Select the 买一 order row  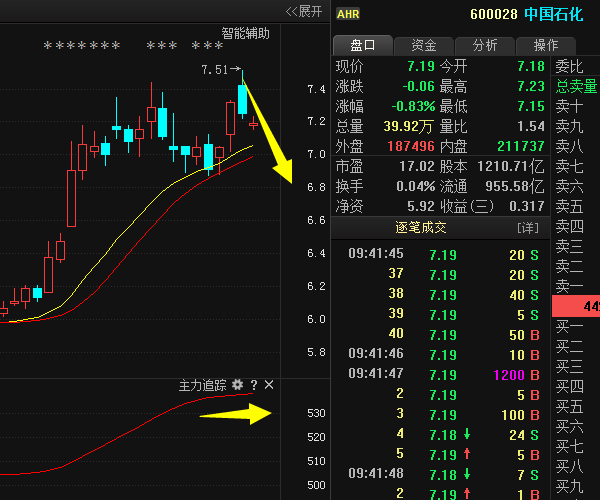576,327
